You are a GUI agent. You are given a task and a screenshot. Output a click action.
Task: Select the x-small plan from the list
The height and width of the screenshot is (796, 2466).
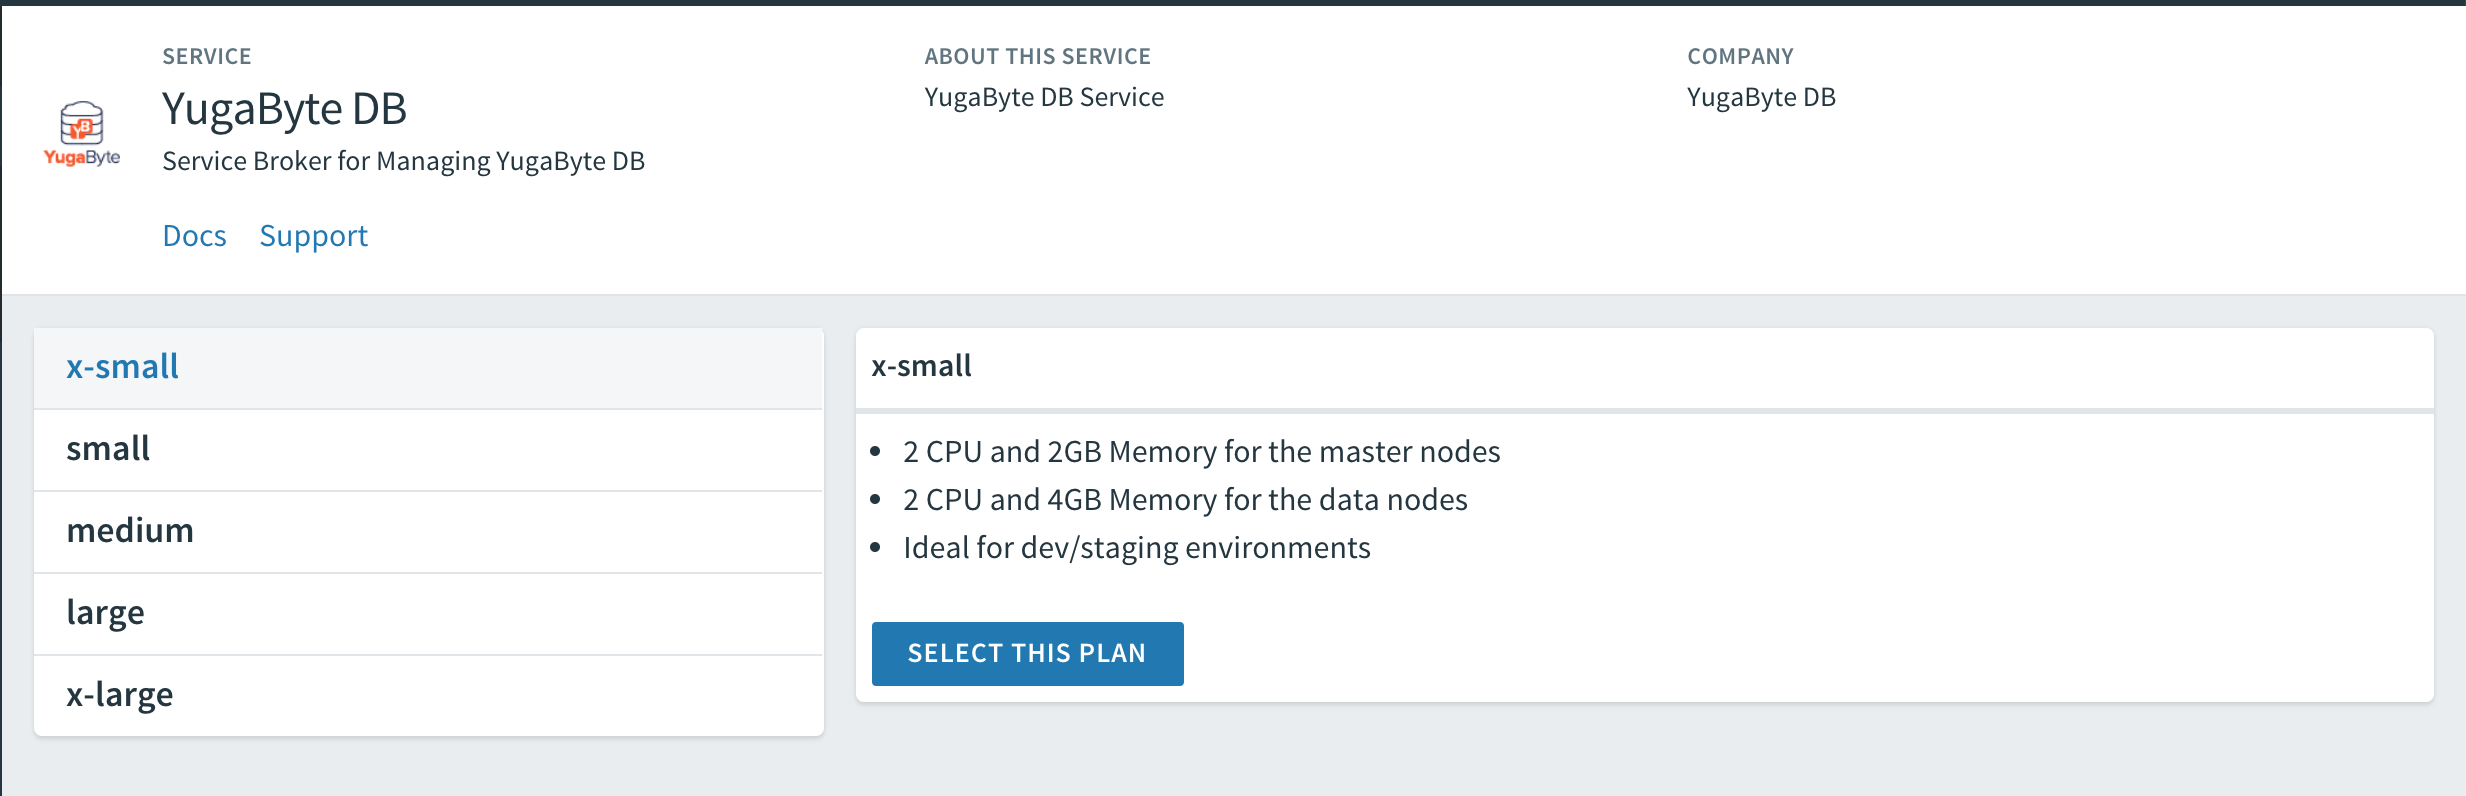pos(121,368)
